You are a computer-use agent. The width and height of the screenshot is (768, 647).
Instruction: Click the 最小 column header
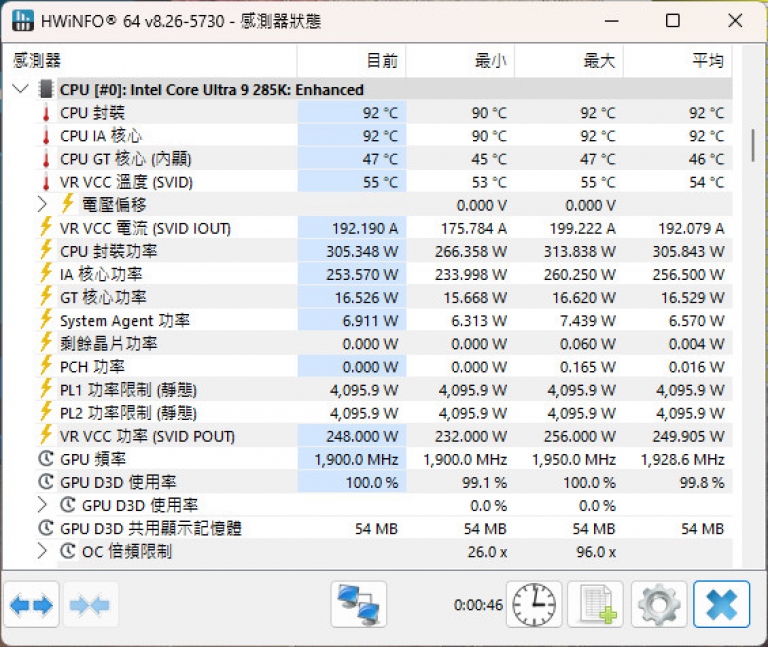coord(460,61)
